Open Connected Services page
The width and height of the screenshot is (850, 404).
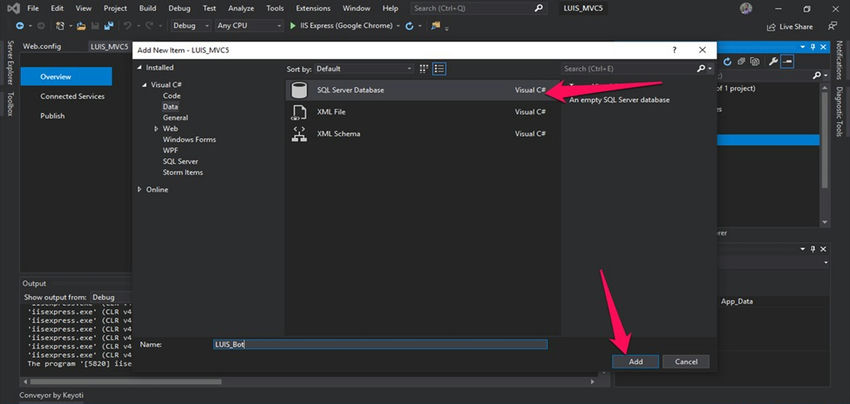tap(72, 96)
